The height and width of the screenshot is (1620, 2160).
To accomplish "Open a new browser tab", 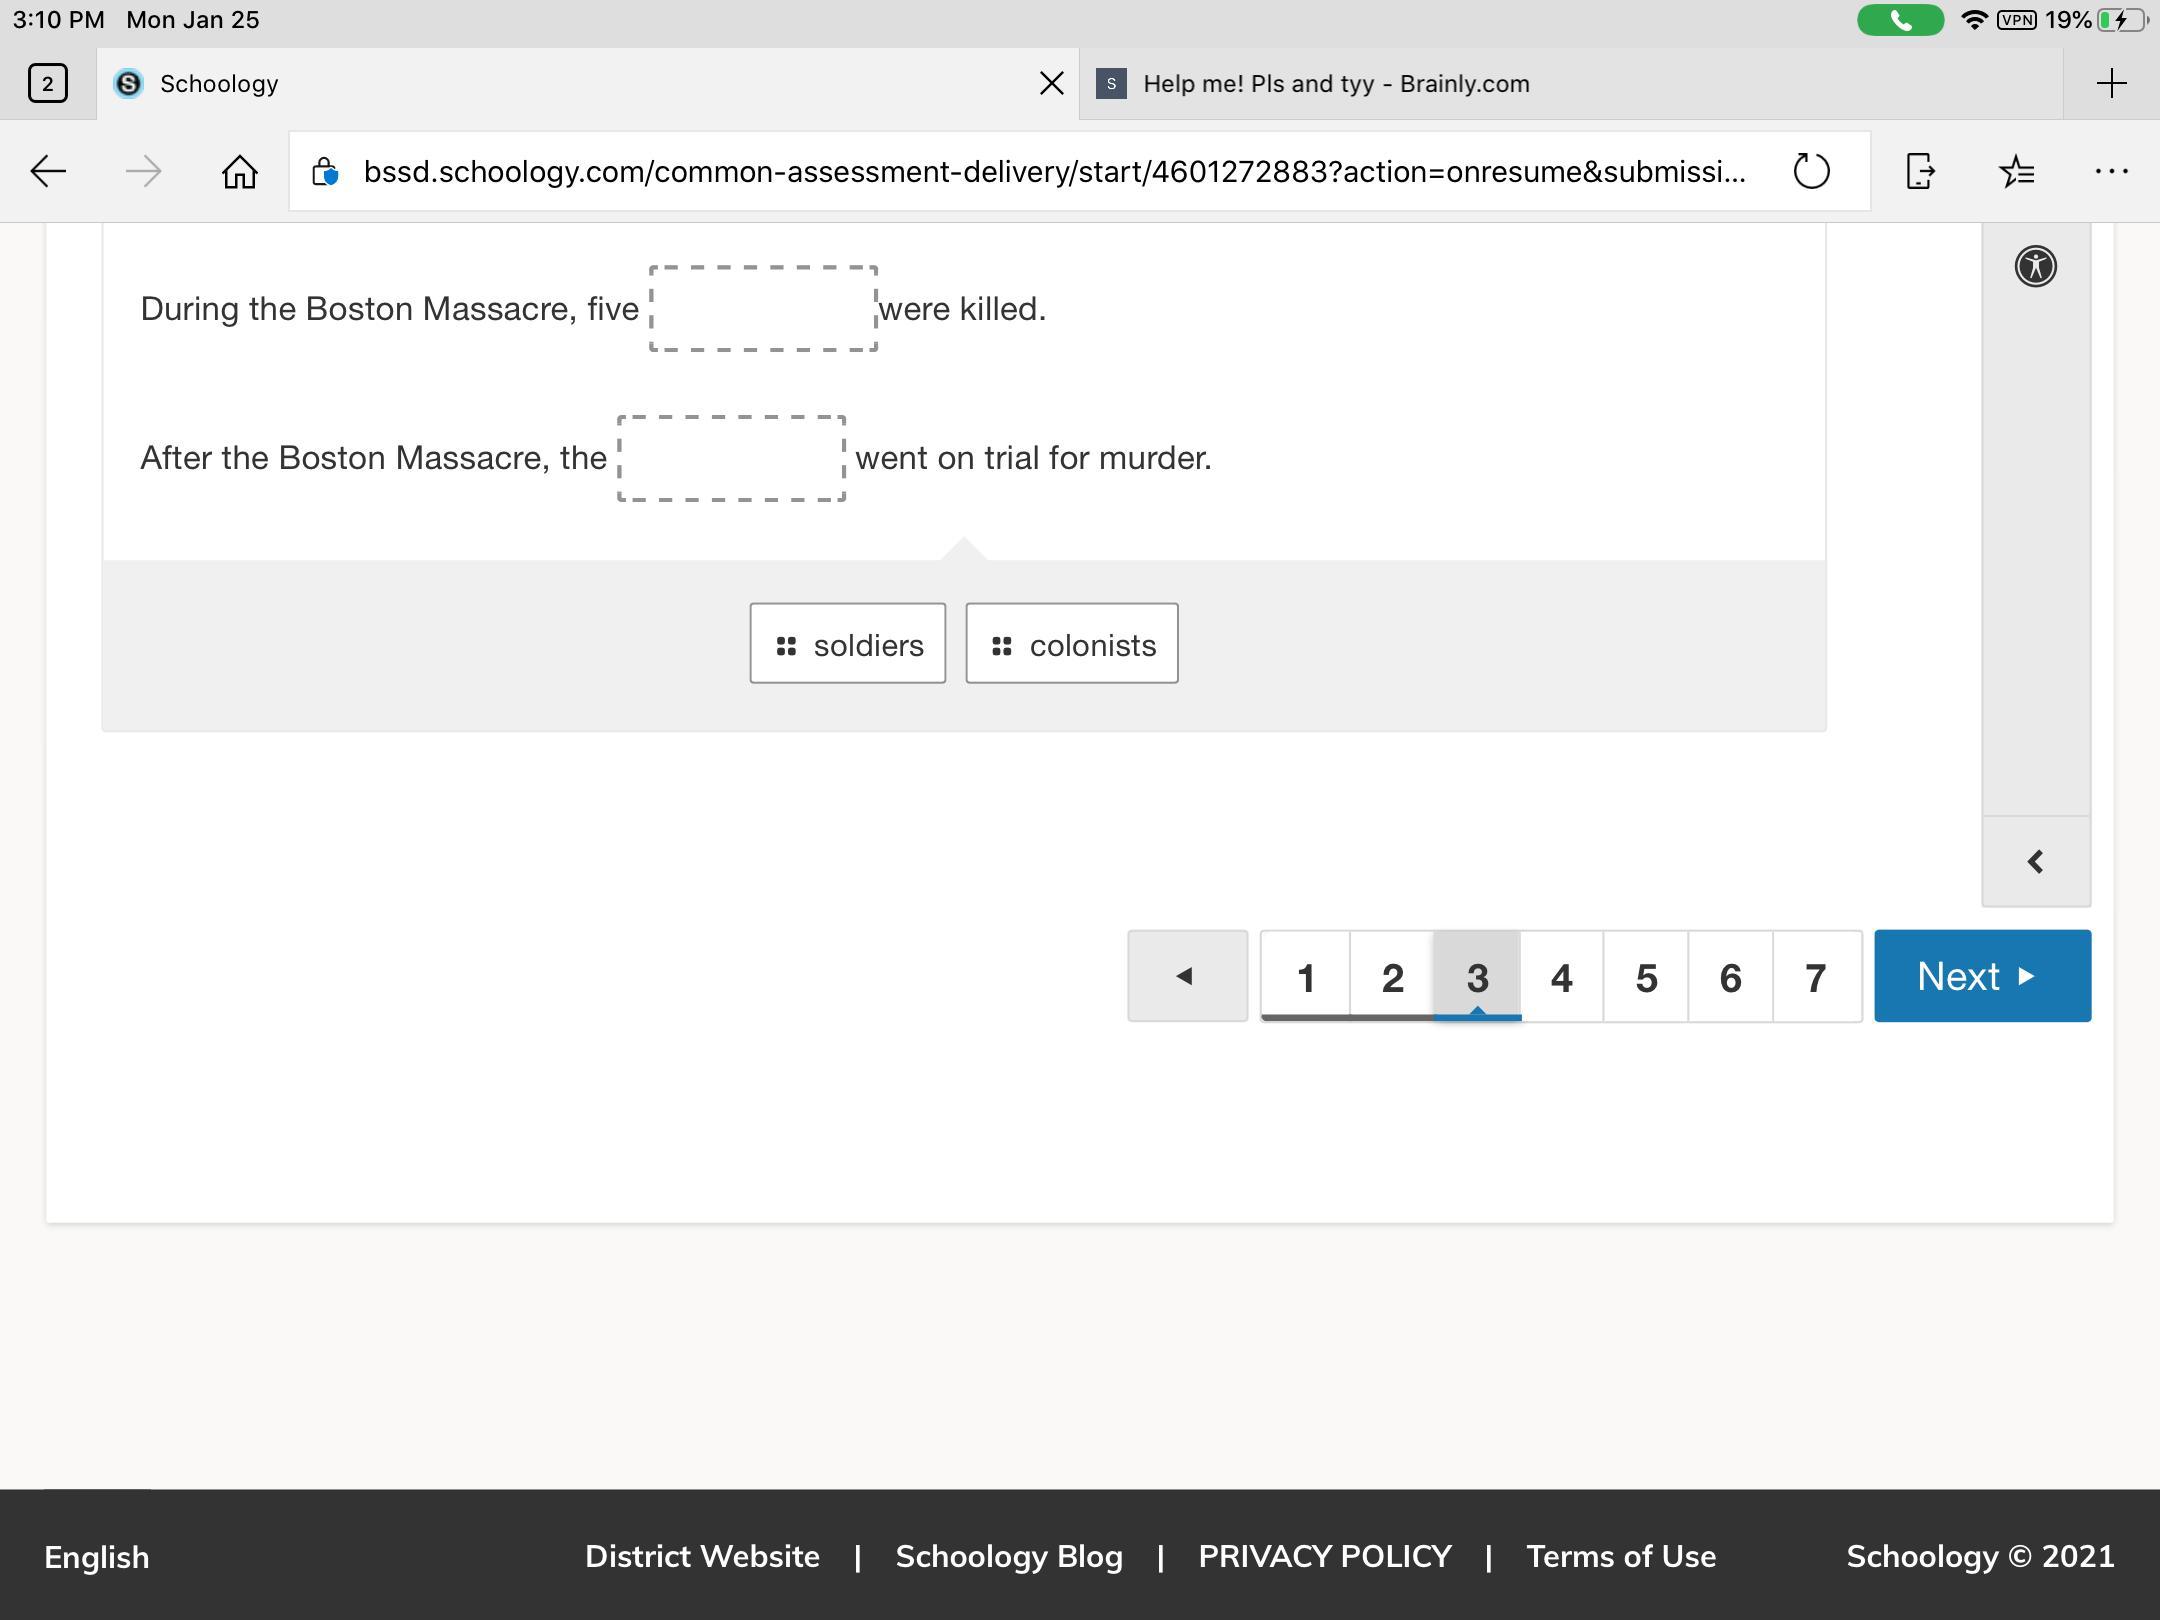I will 2111,83.
